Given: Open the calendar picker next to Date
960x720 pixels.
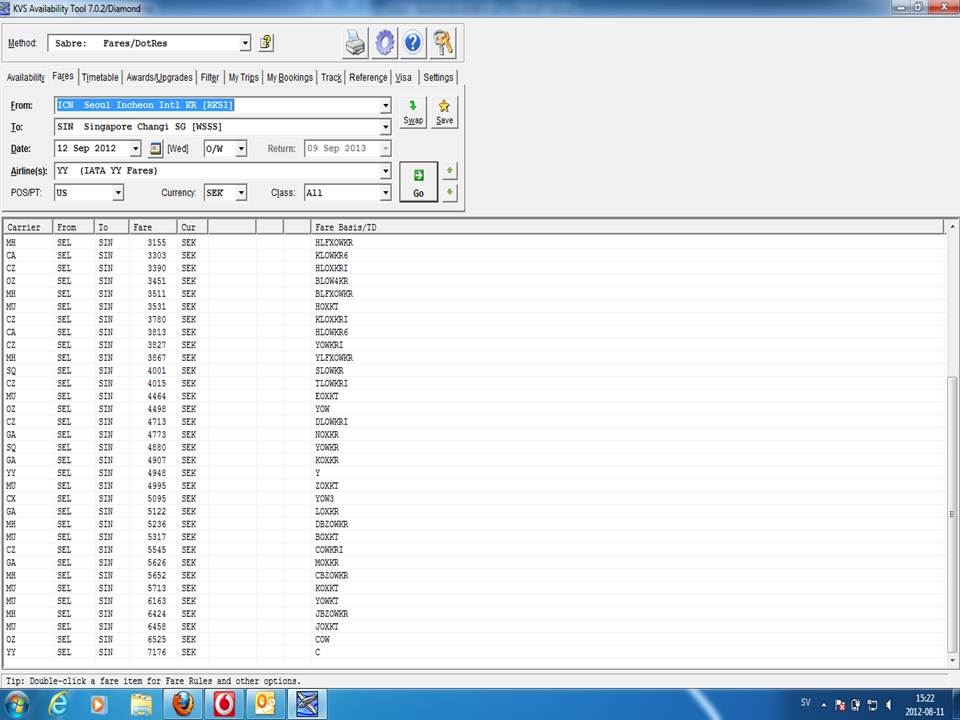Looking at the screenshot, I should (156, 149).
